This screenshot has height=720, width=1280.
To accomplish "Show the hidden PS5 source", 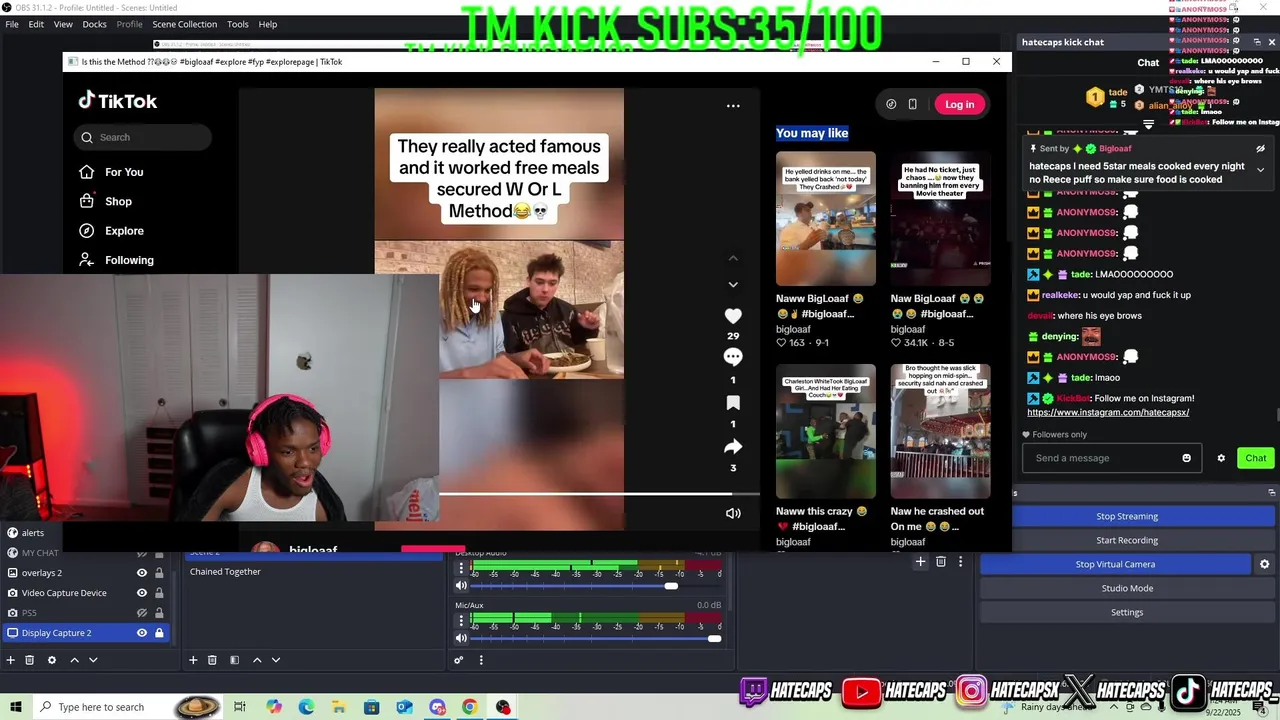I will pyautogui.click(x=142, y=613).
